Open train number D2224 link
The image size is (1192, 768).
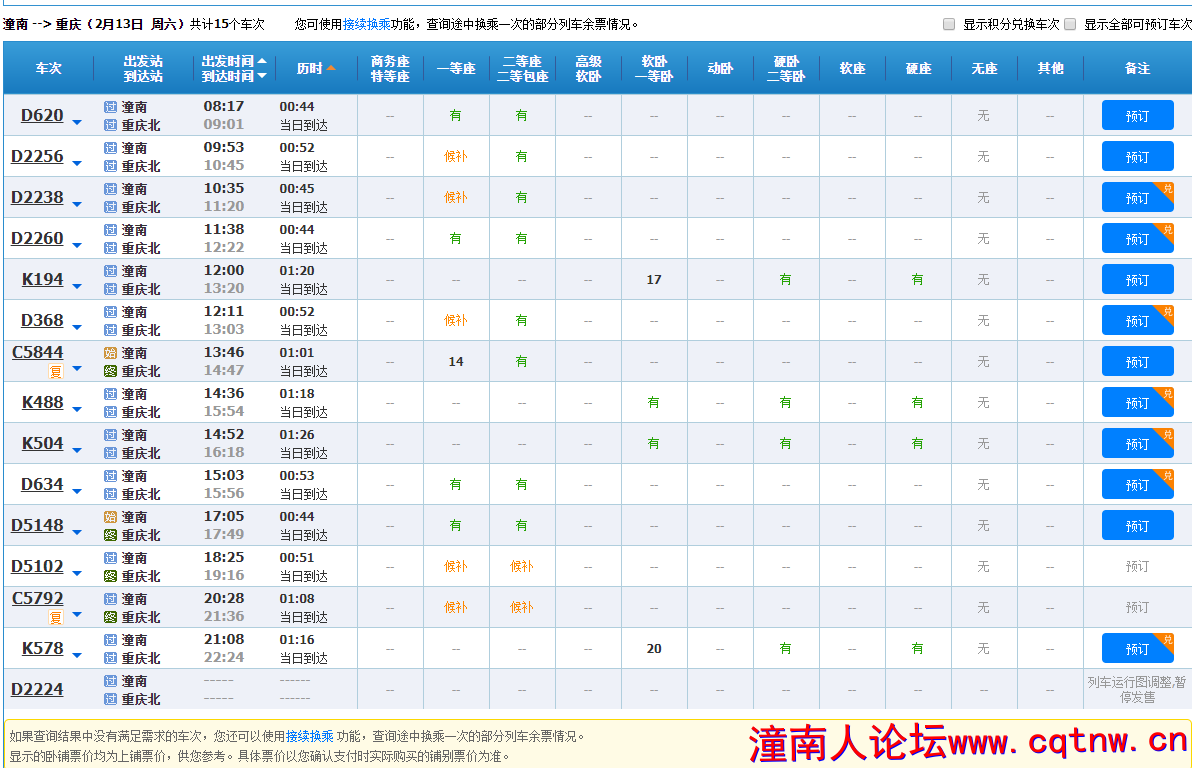pyautogui.click(x=37, y=690)
